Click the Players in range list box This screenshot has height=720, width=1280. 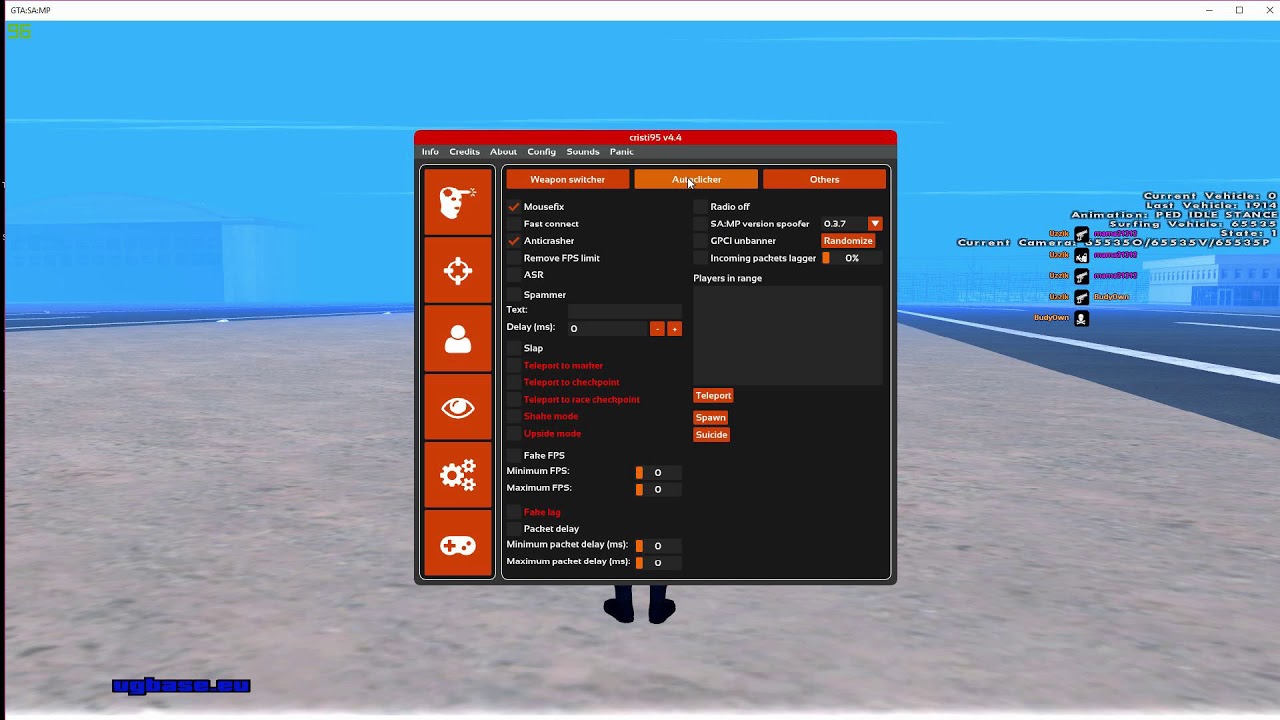[788, 335]
